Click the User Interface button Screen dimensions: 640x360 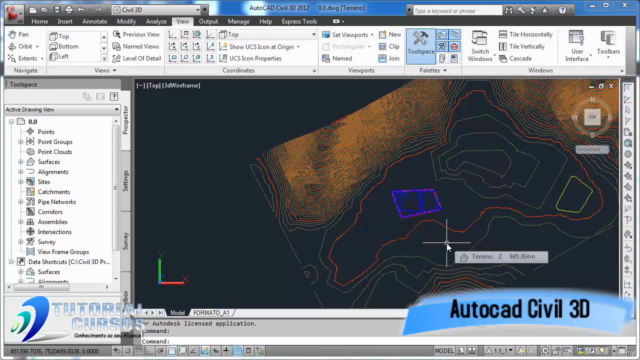tap(577, 46)
